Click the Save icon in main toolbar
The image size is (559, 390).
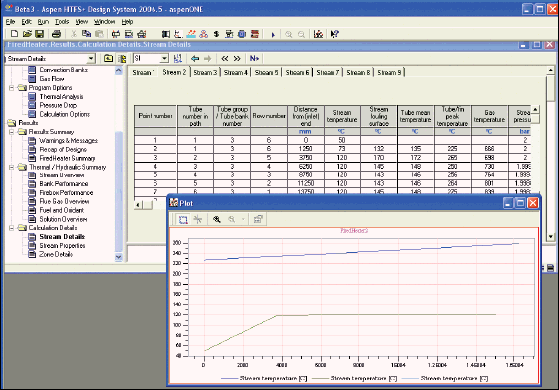(39, 34)
